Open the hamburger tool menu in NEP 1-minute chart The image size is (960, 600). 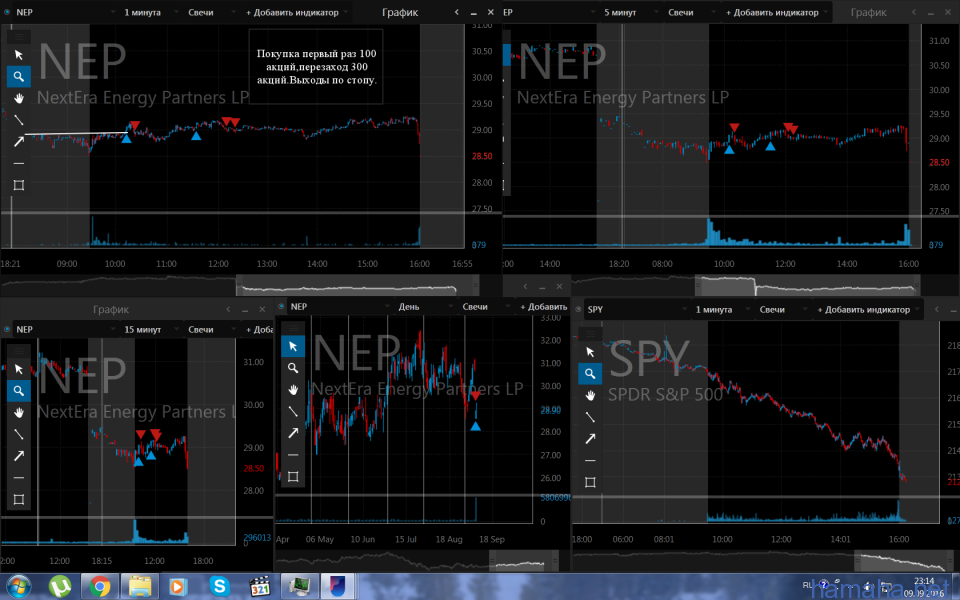19,37
